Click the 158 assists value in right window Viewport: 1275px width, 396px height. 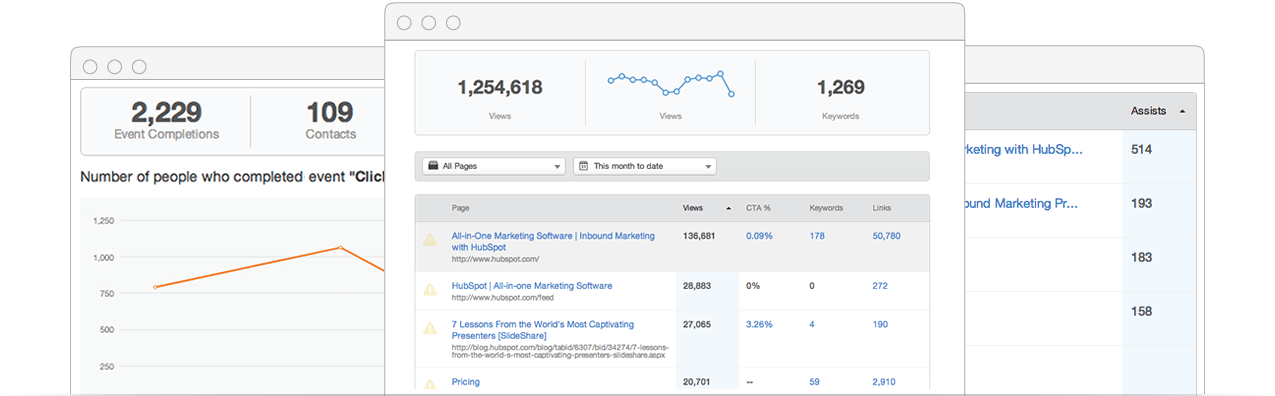[x=1141, y=311]
